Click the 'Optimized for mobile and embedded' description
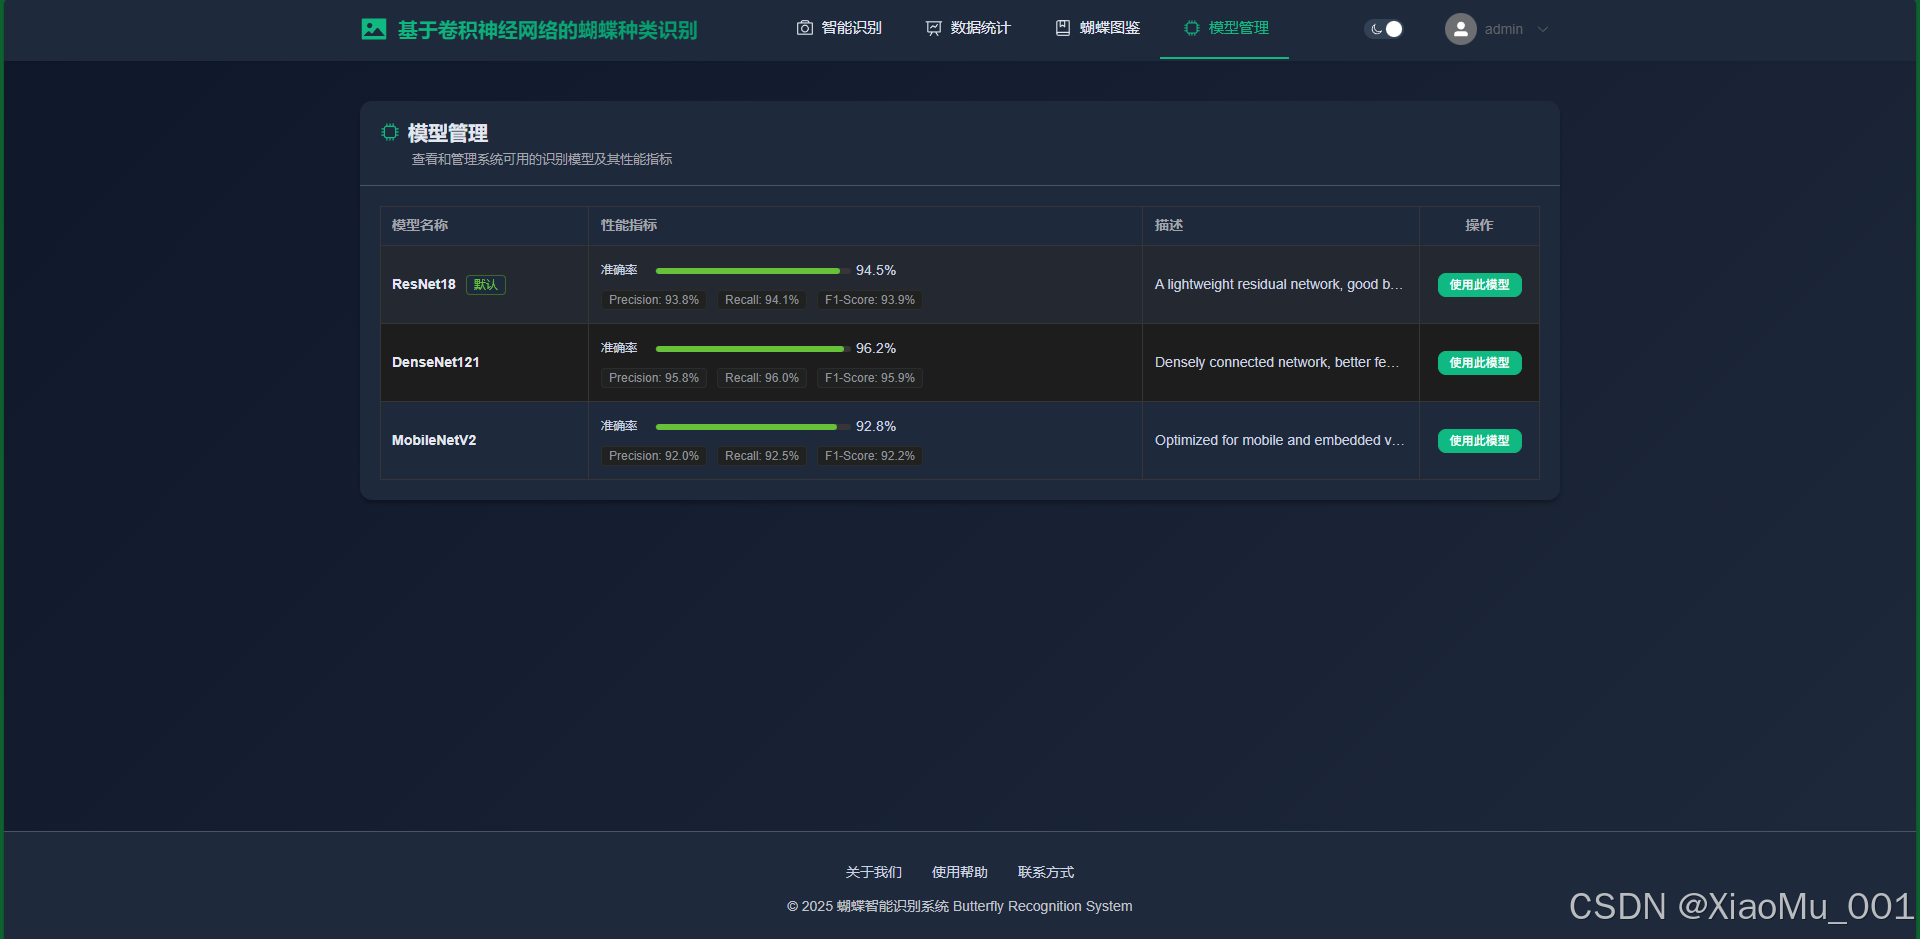 [1280, 441]
